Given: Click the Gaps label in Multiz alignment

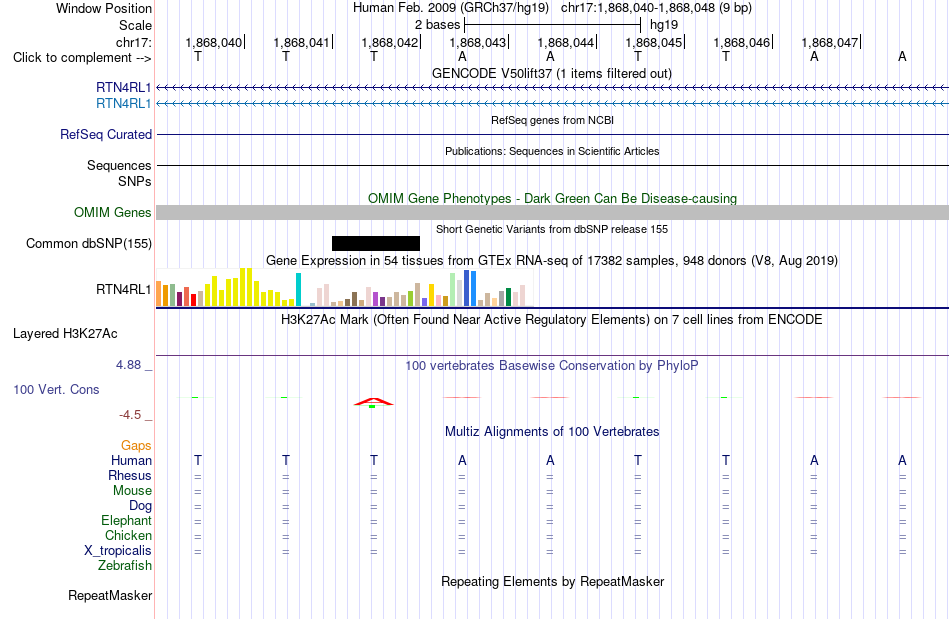Looking at the screenshot, I should [x=136, y=446].
